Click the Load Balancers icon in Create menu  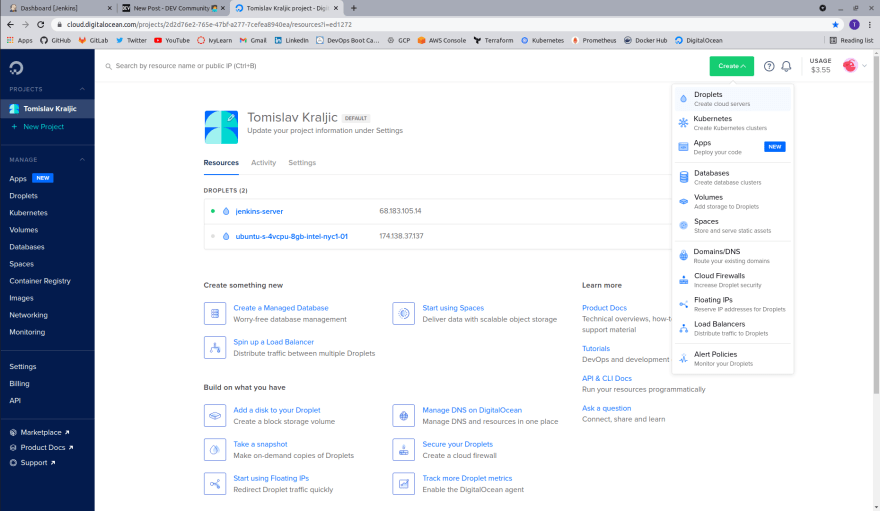click(x=684, y=328)
